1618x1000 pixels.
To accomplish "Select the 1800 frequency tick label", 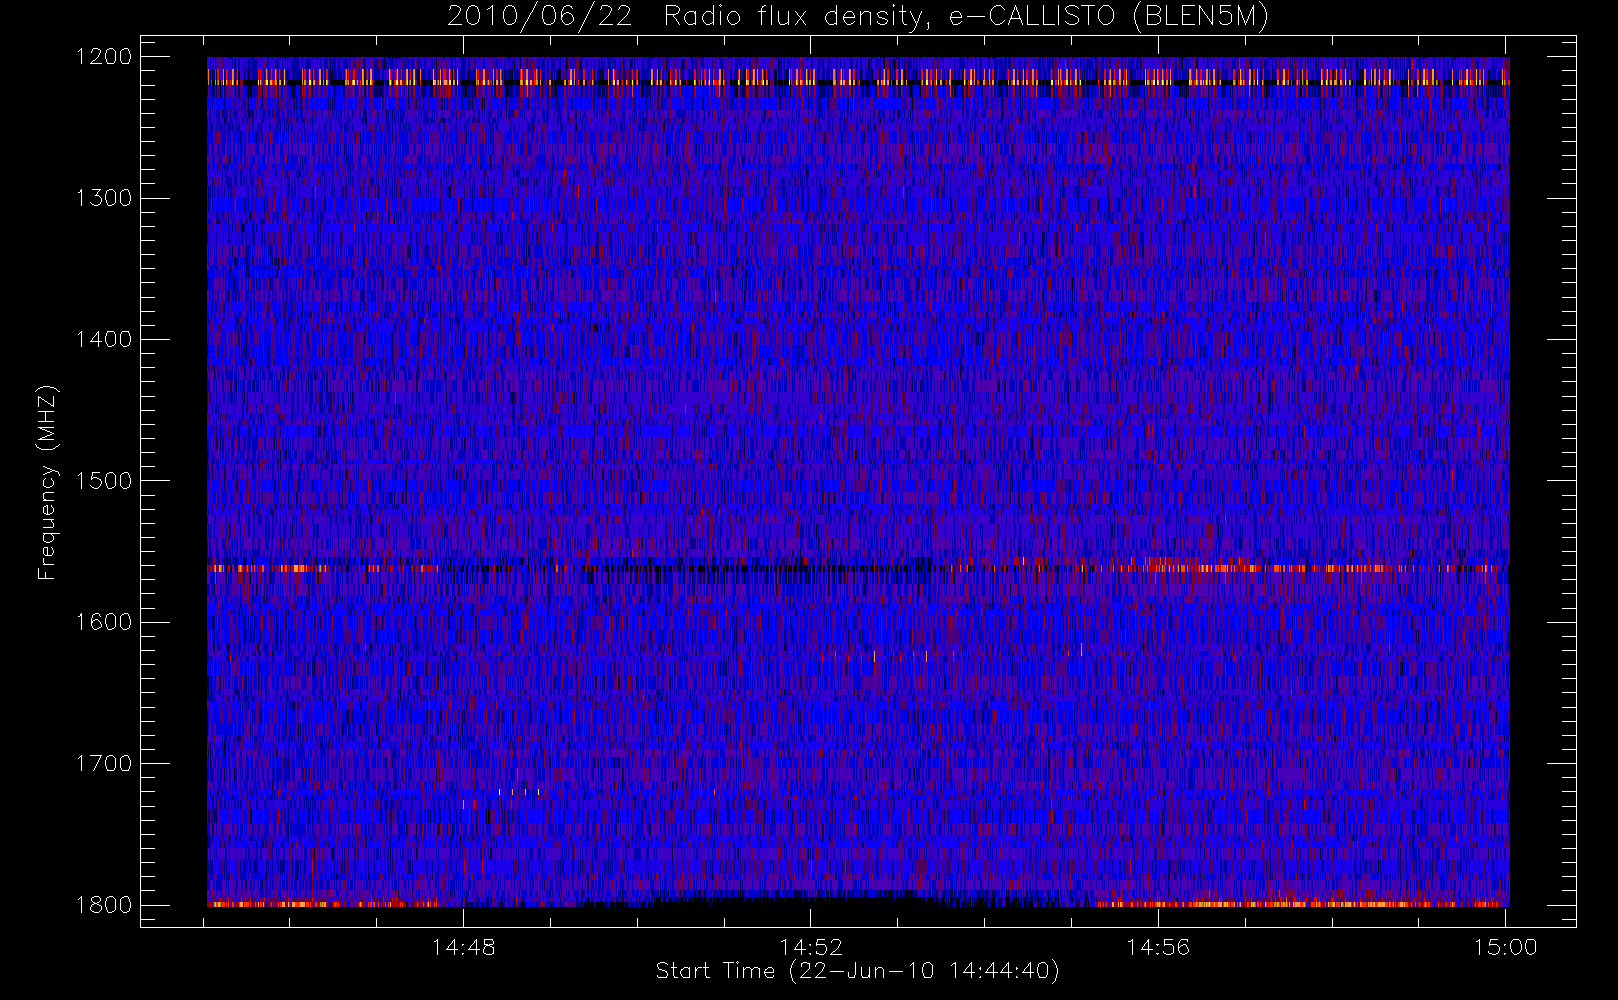I will pyautogui.click(x=104, y=904).
